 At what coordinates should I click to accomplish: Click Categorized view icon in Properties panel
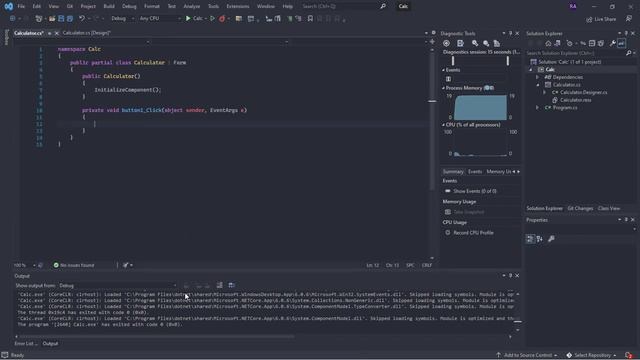530,239
